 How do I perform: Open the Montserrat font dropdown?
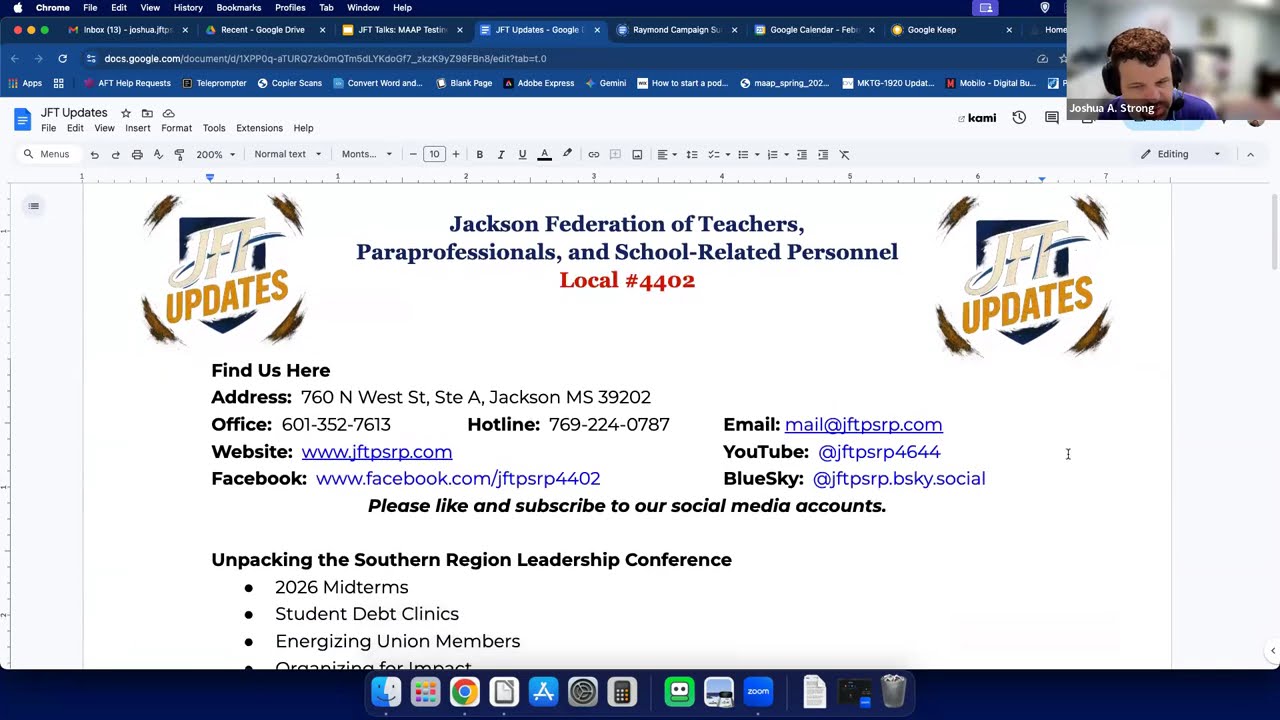click(367, 154)
